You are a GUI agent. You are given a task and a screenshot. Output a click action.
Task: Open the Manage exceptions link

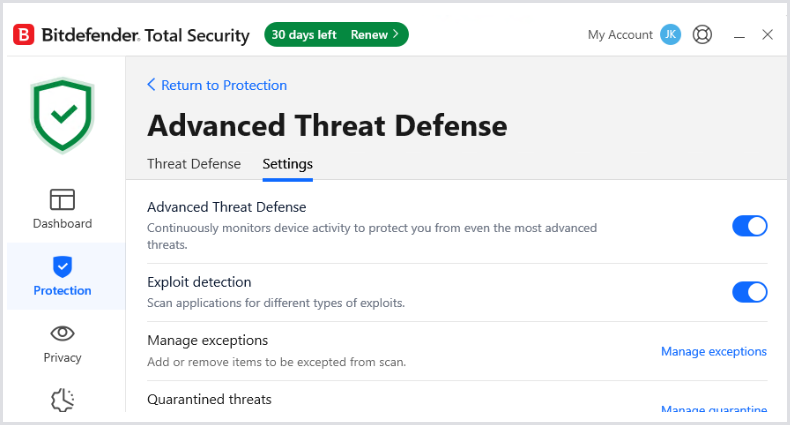click(x=713, y=352)
